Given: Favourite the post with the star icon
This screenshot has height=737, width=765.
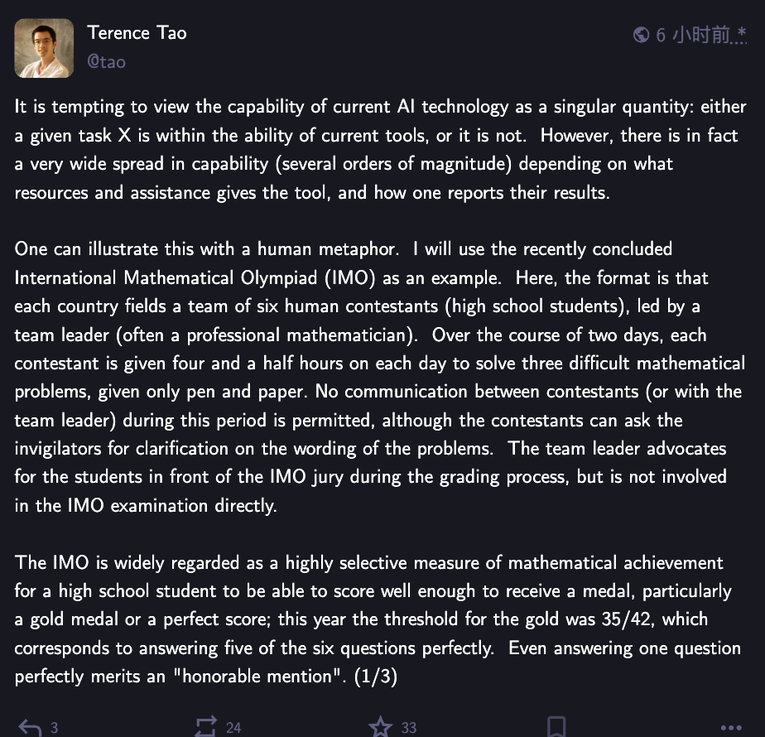Looking at the screenshot, I should click(x=380, y=727).
